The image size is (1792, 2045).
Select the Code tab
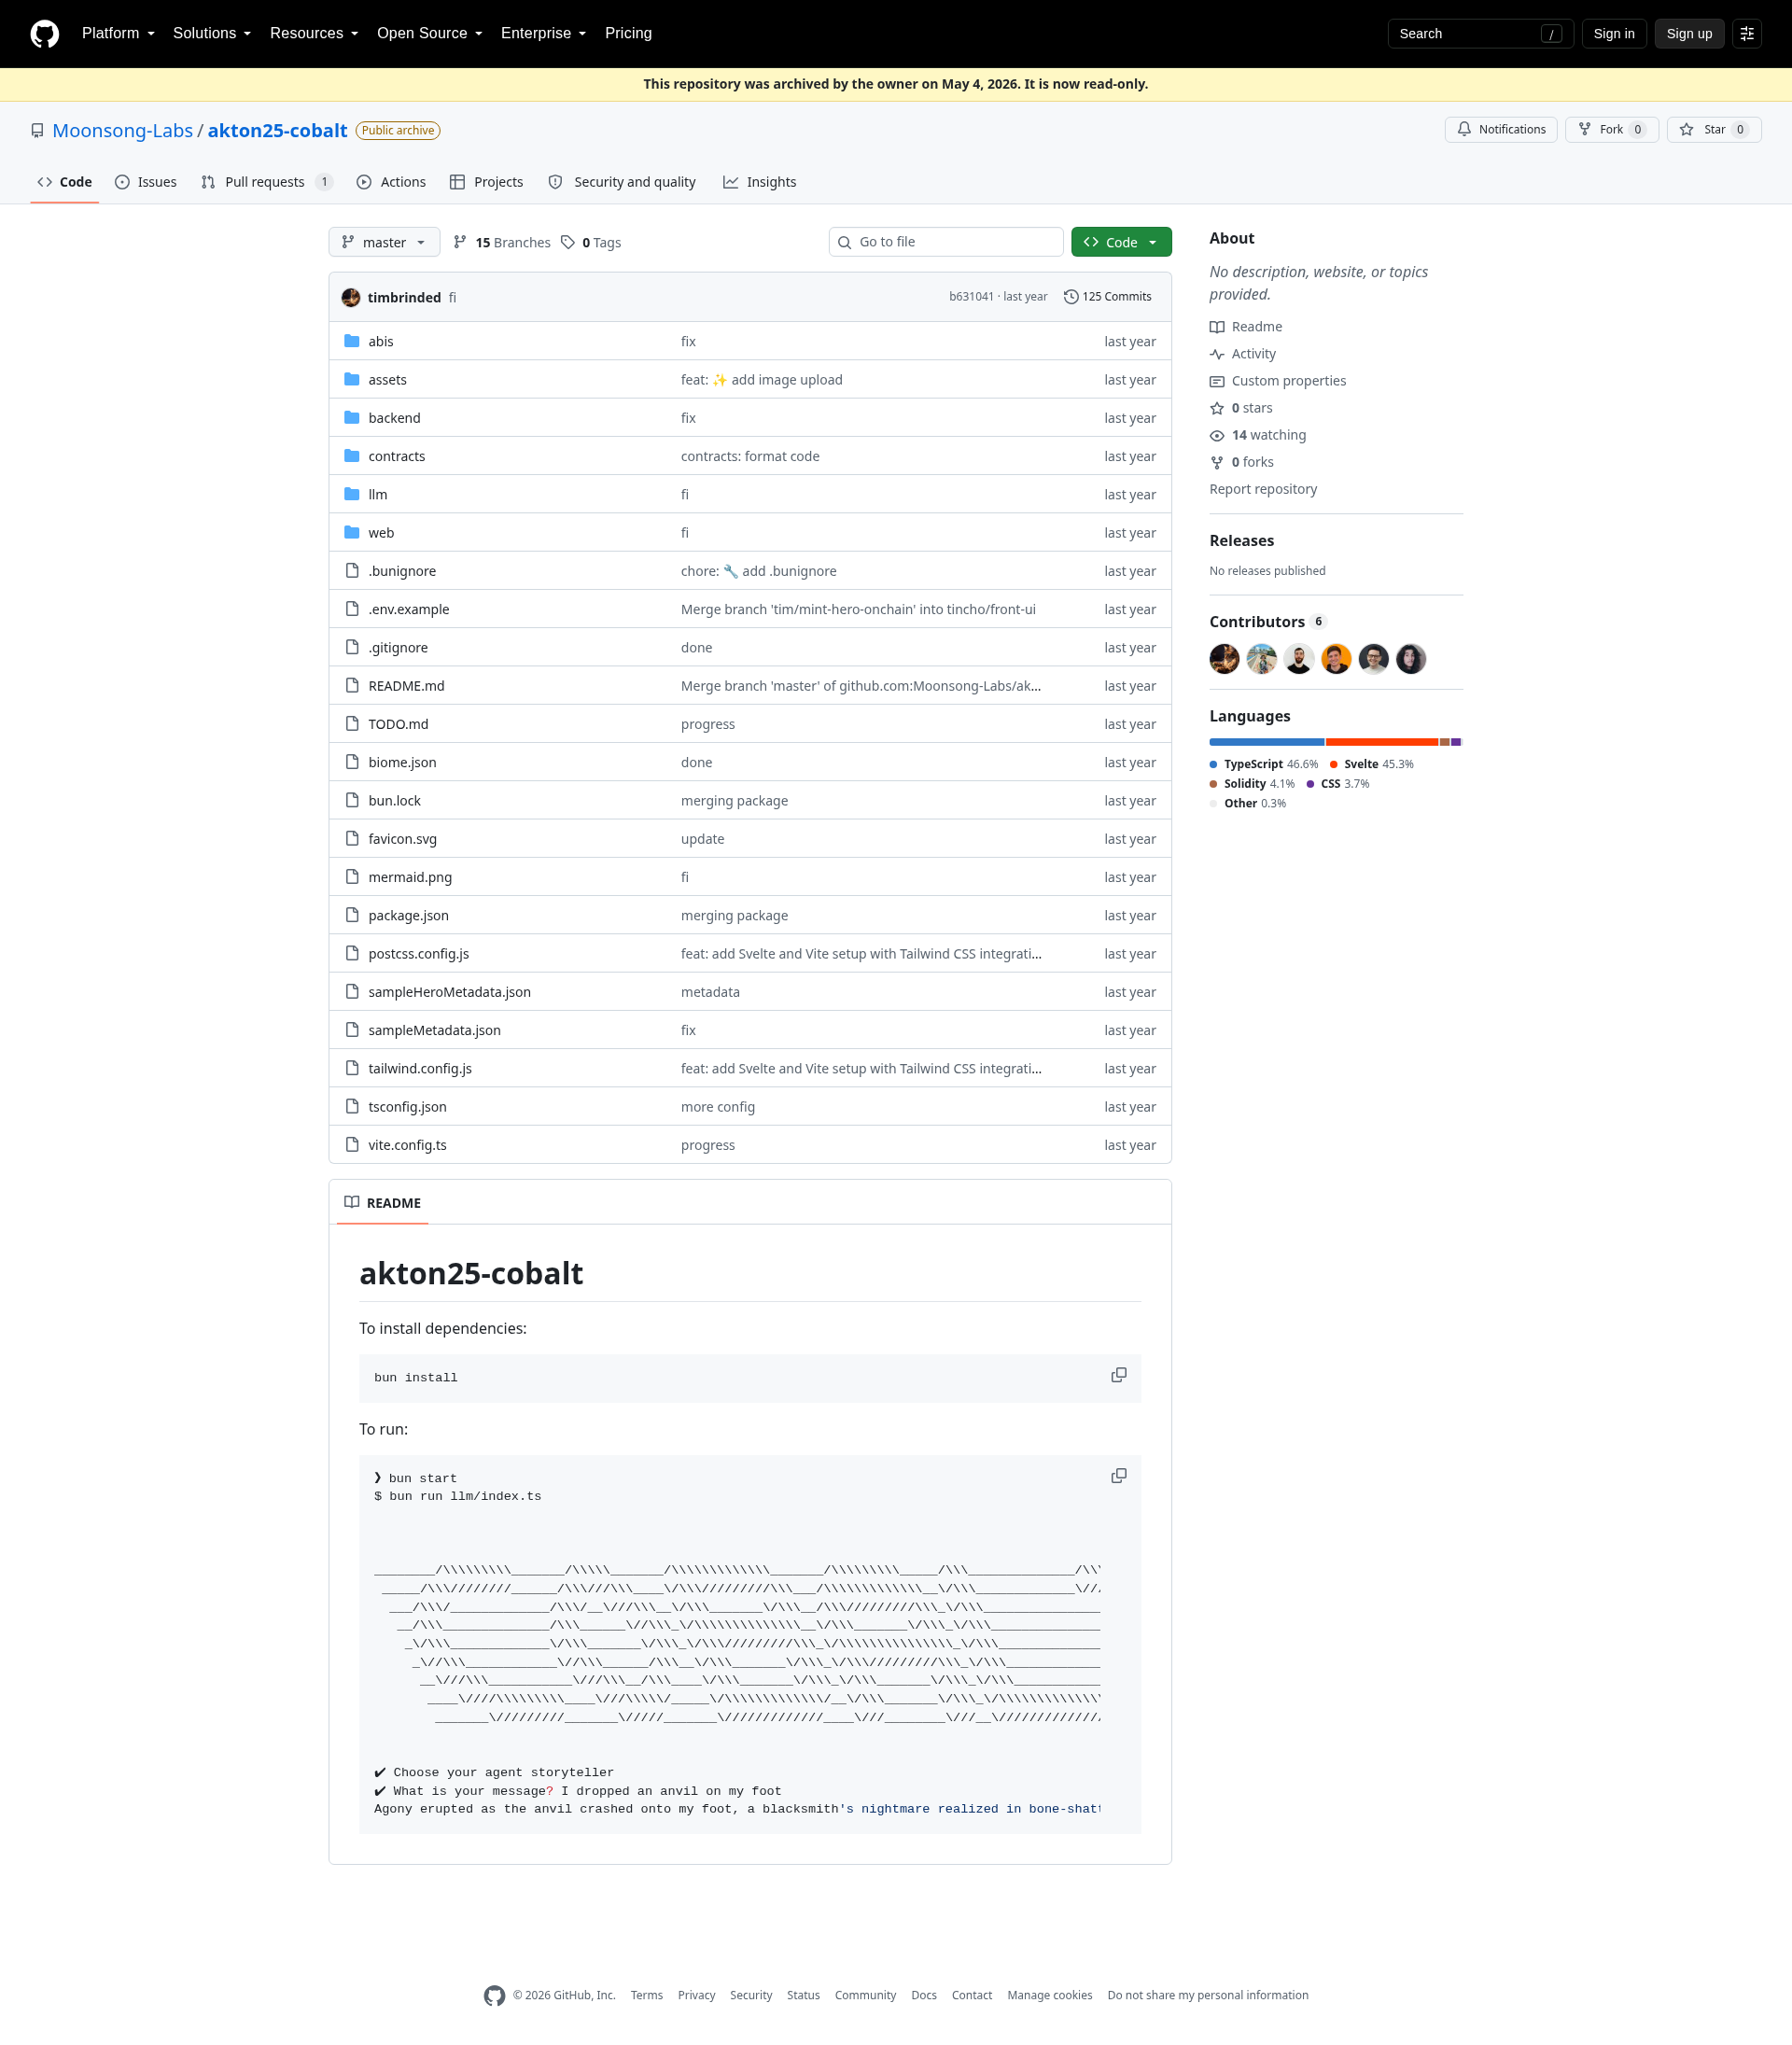click(64, 182)
